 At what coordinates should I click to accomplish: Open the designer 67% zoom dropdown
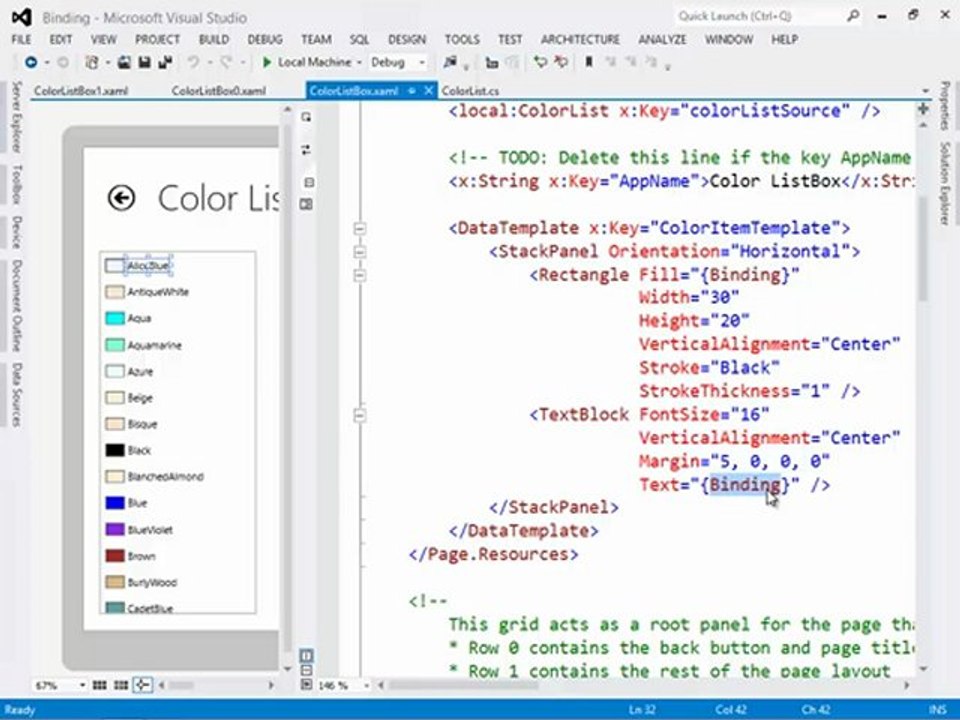tap(83, 685)
